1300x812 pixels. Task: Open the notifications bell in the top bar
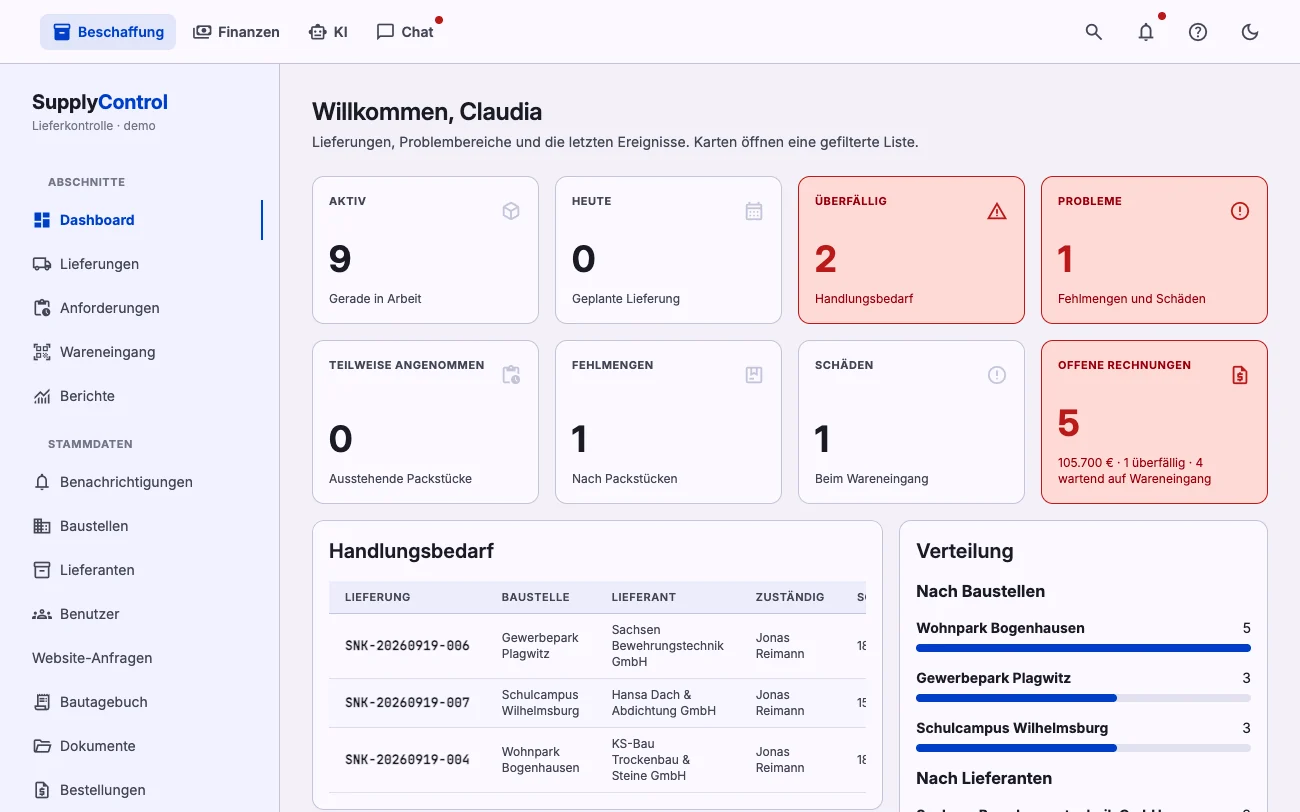pyautogui.click(x=1146, y=32)
